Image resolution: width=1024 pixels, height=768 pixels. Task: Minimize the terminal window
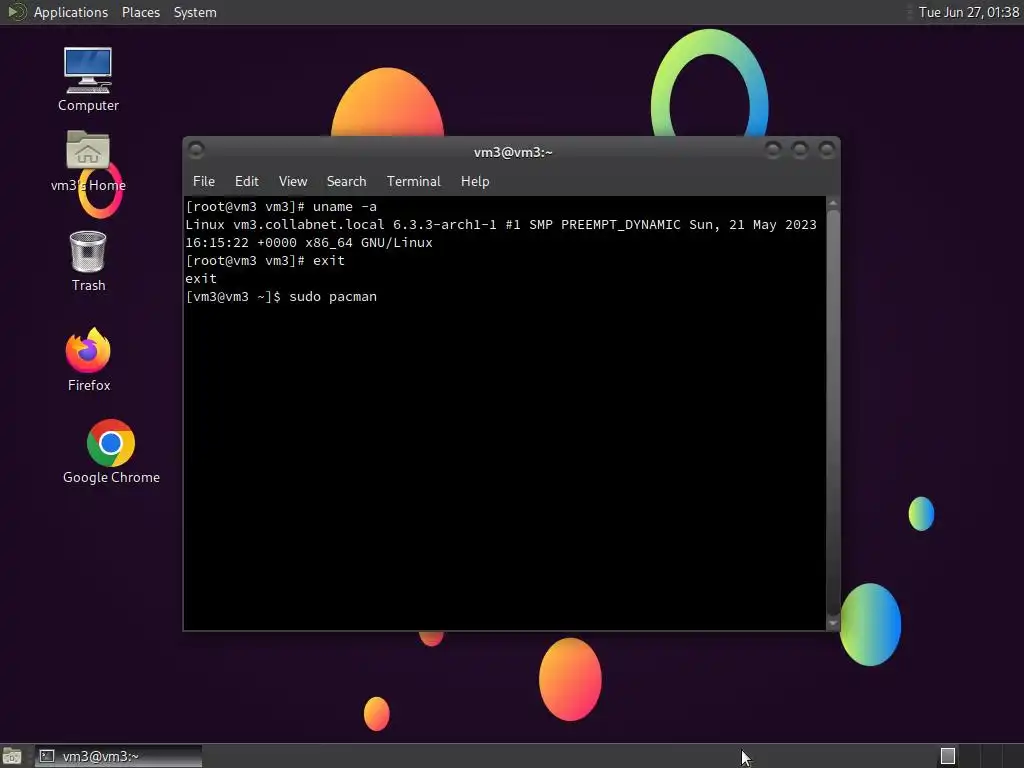click(x=773, y=150)
